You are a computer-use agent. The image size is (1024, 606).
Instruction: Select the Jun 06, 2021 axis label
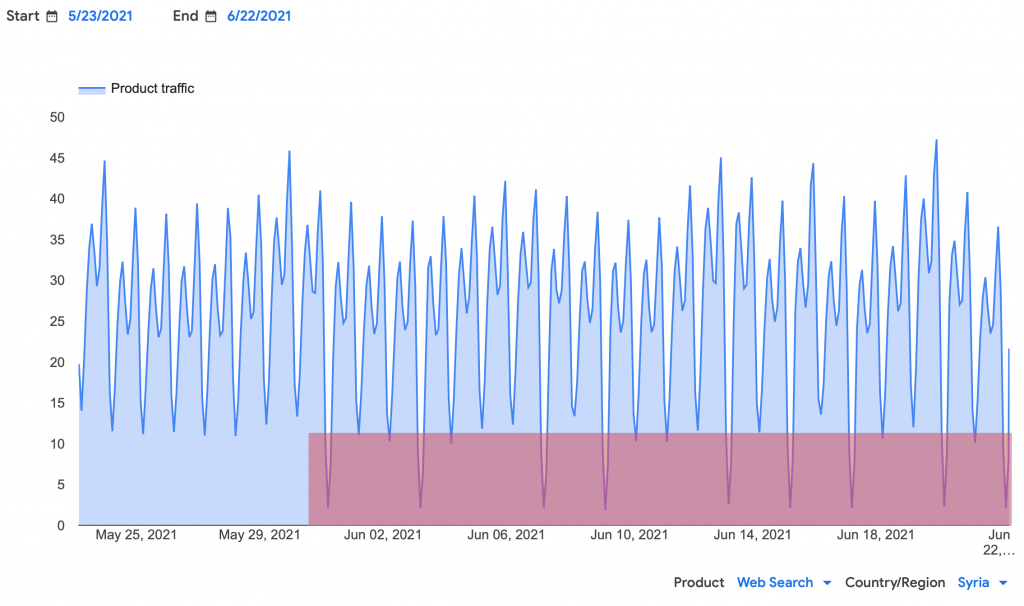click(506, 535)
